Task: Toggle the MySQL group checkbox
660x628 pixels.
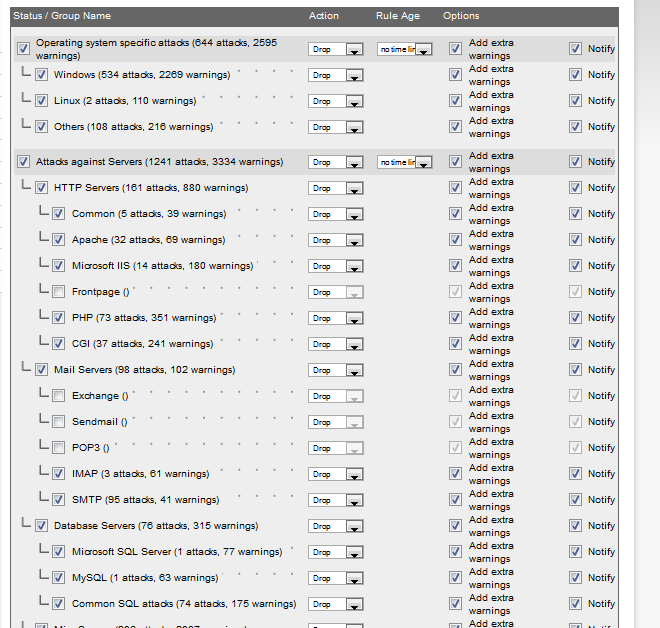Action: [x=59, y=577]
